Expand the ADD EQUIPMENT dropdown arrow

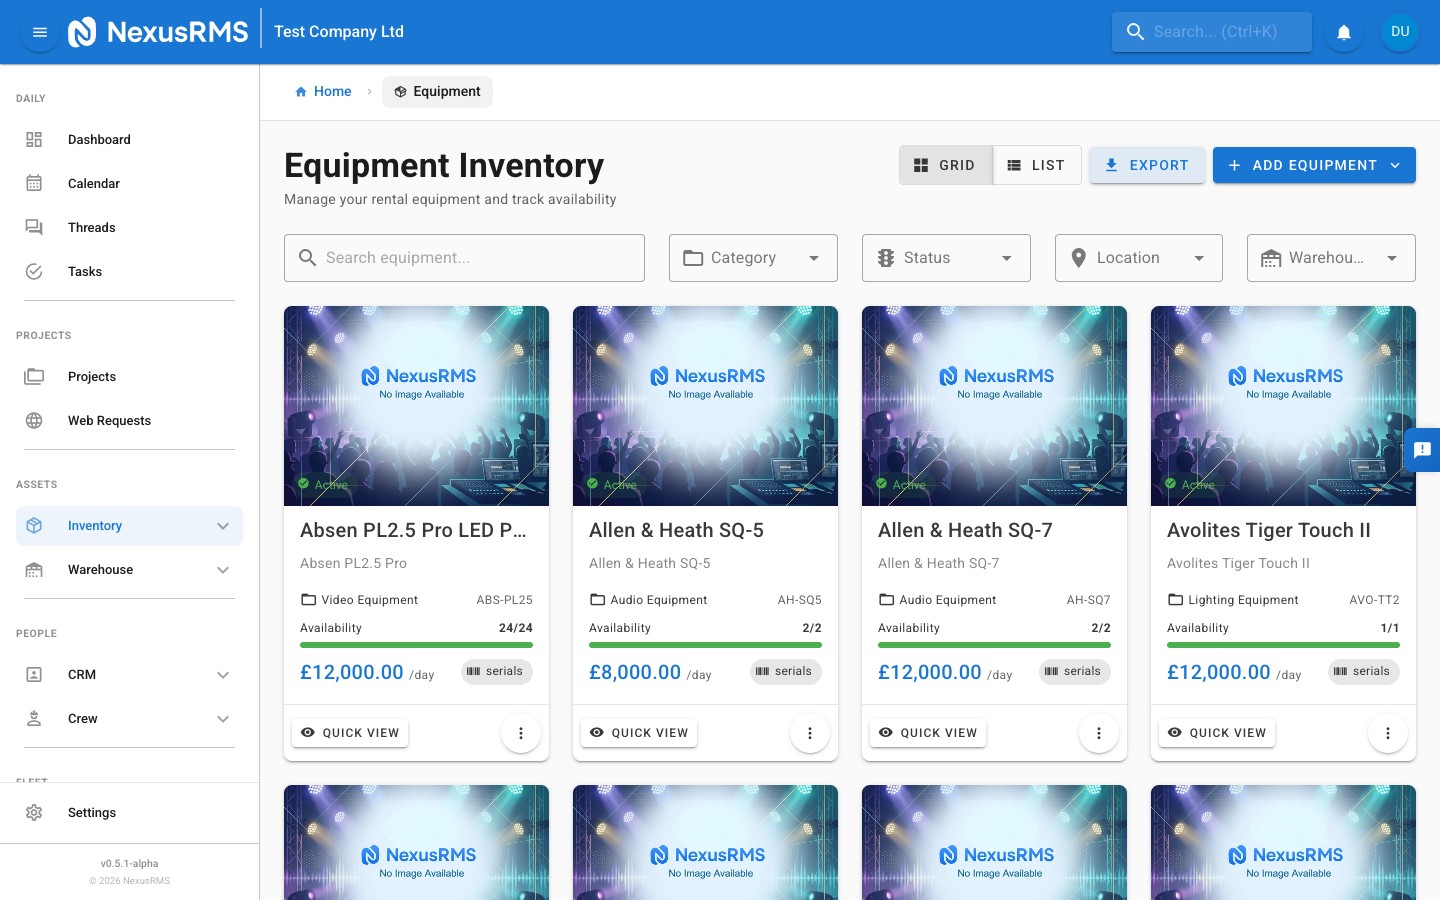[1395, 165]
